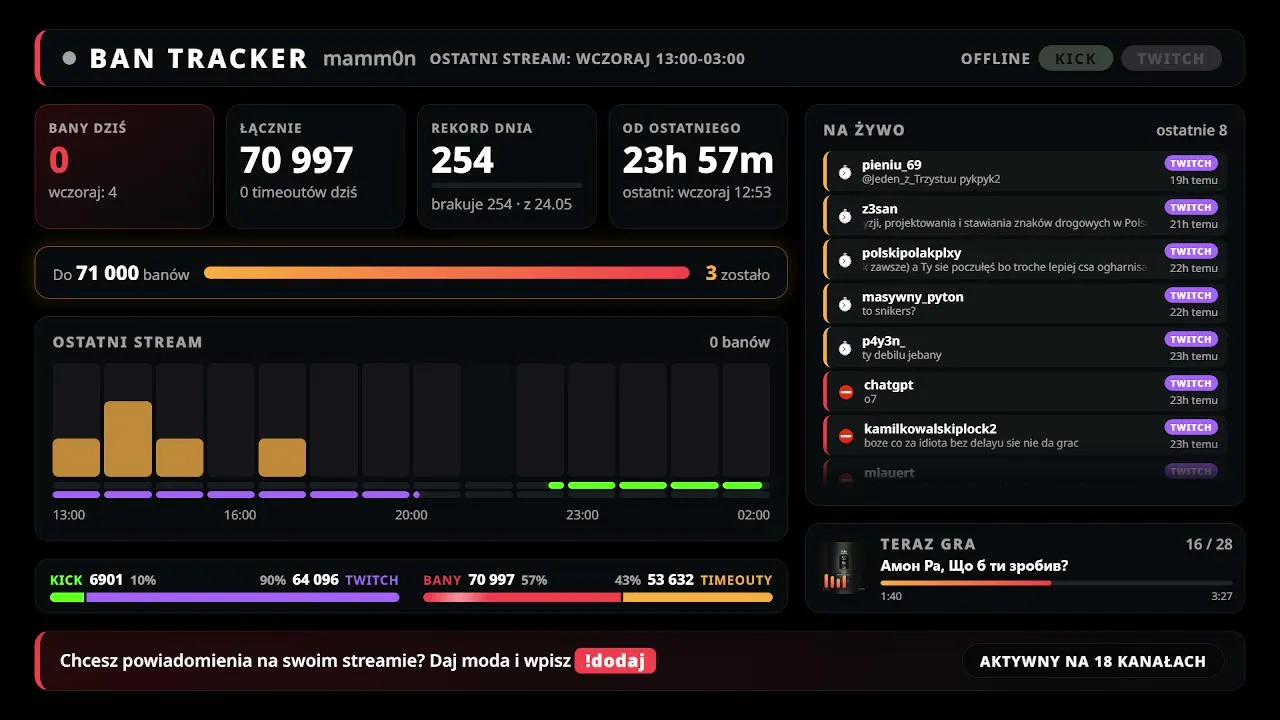Click the BAN TRACKER title
The height and width of the screenshot is (720, 1280).
coord(198,58)
